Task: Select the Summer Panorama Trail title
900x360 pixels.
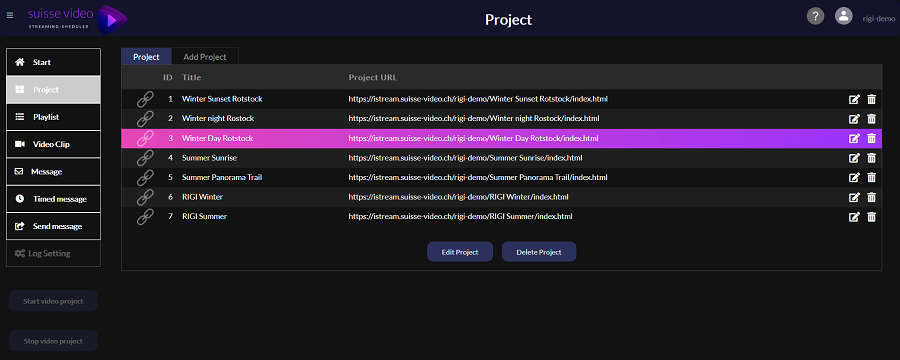Action: (222, 177)
